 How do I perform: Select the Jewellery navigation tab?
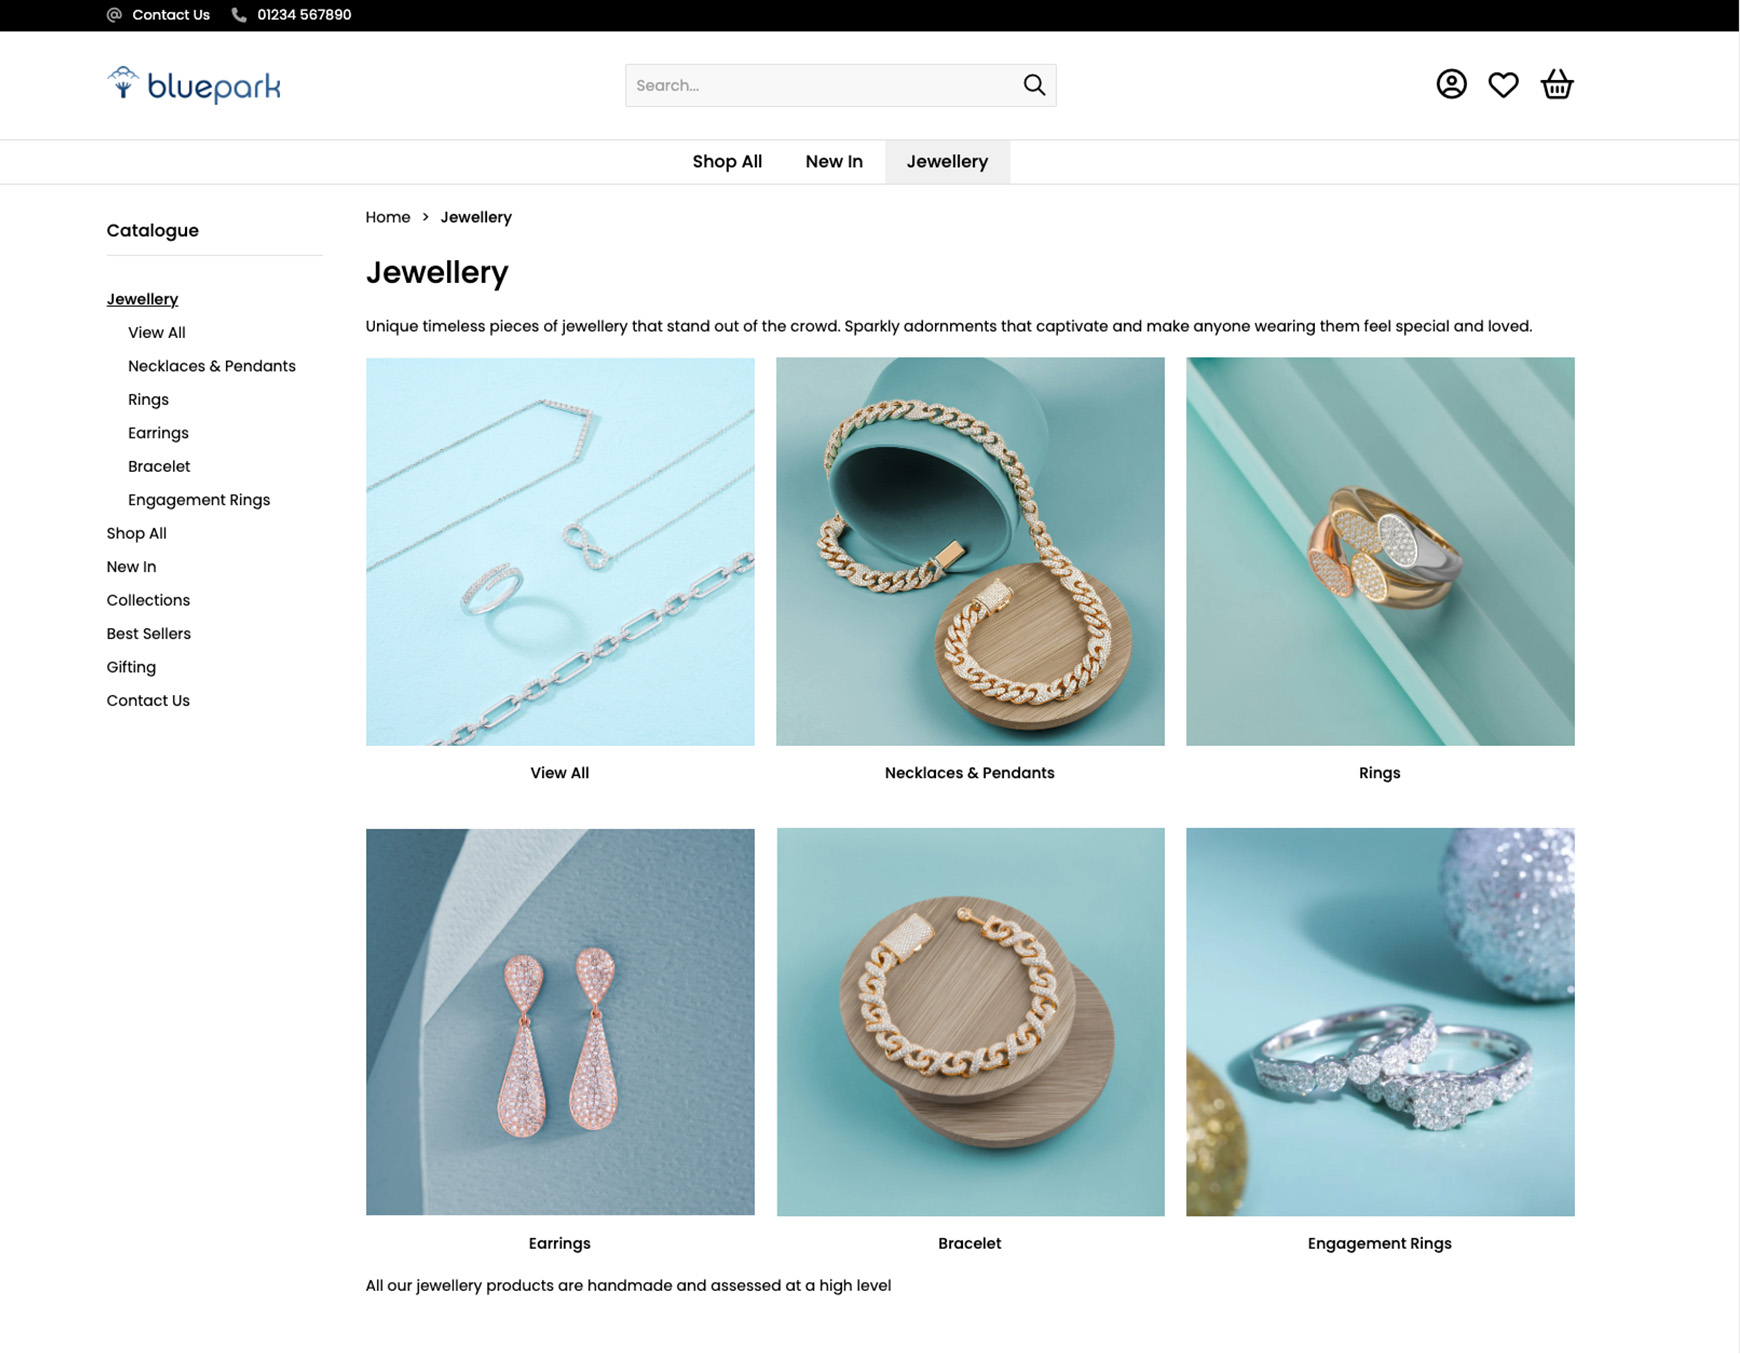coord(947,162)
